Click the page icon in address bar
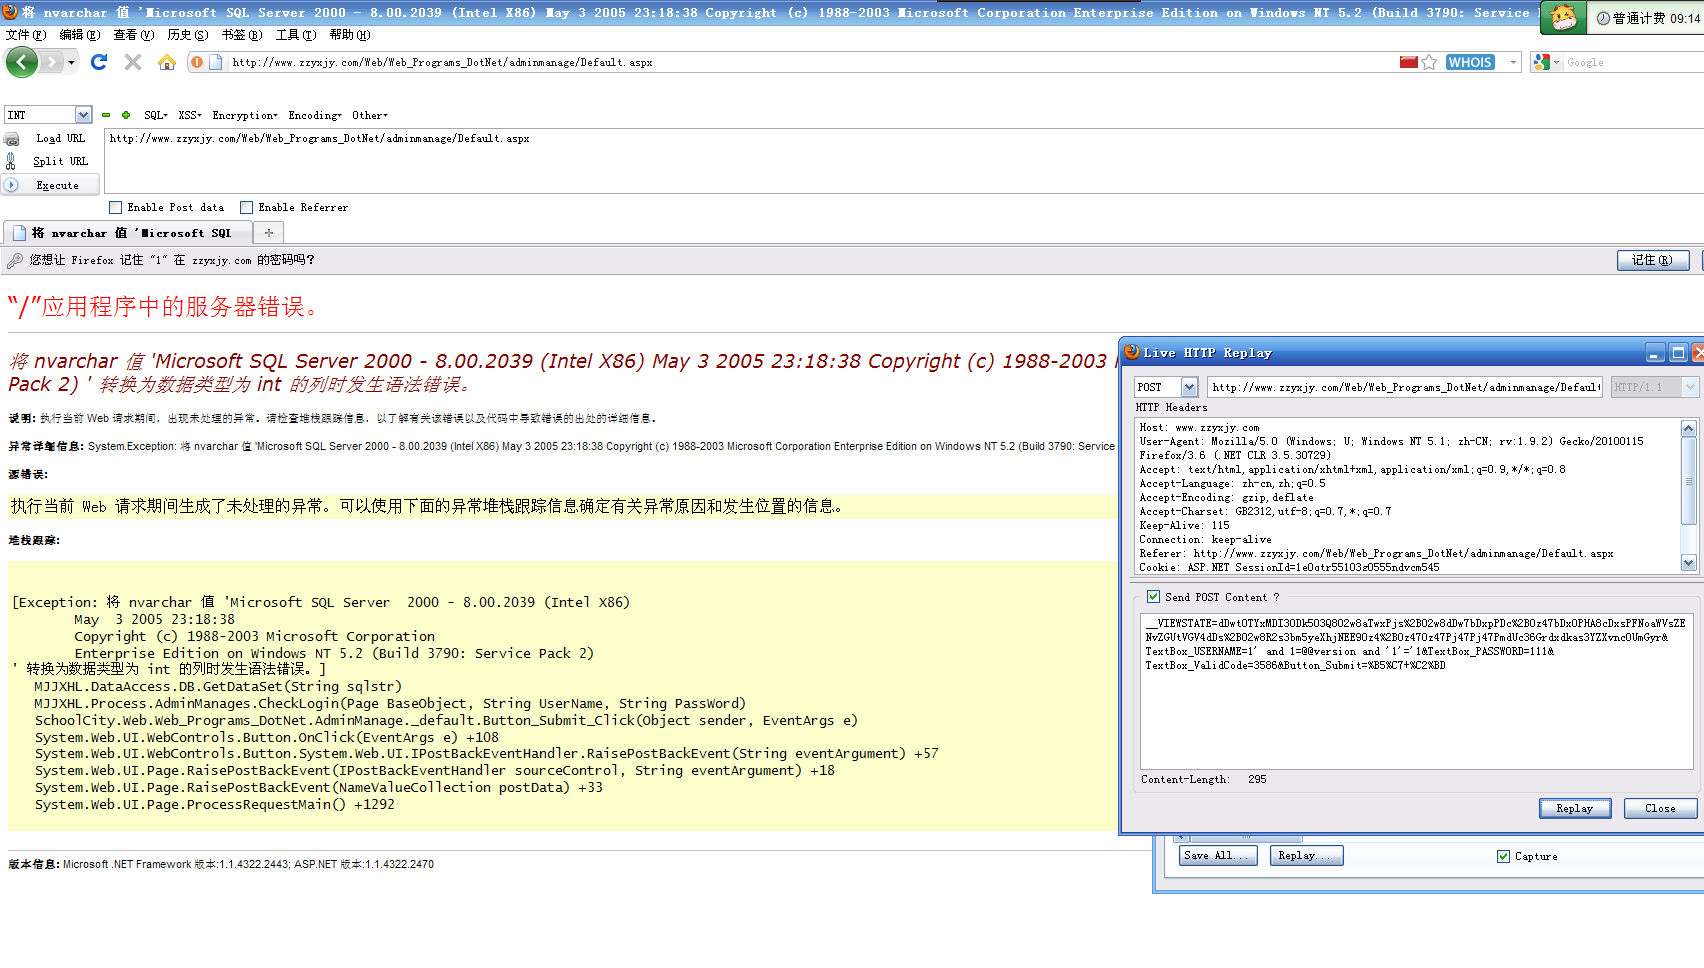 pos(215,62)
